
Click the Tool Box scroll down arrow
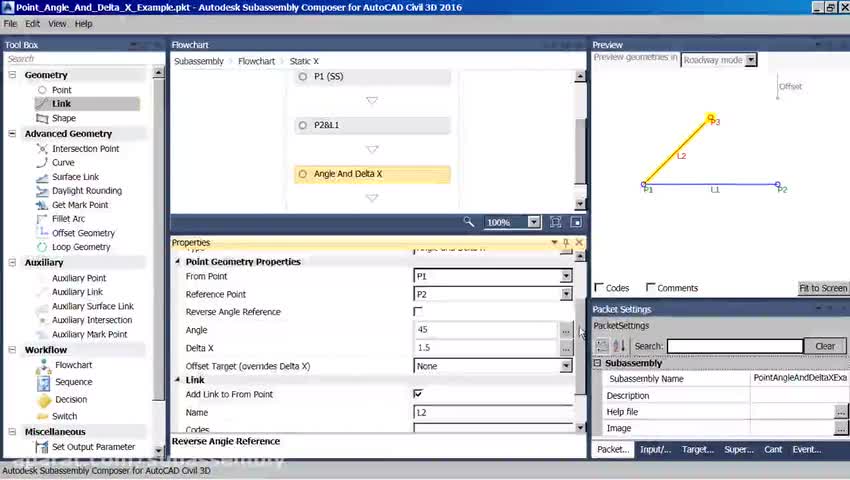coord(158,450)
